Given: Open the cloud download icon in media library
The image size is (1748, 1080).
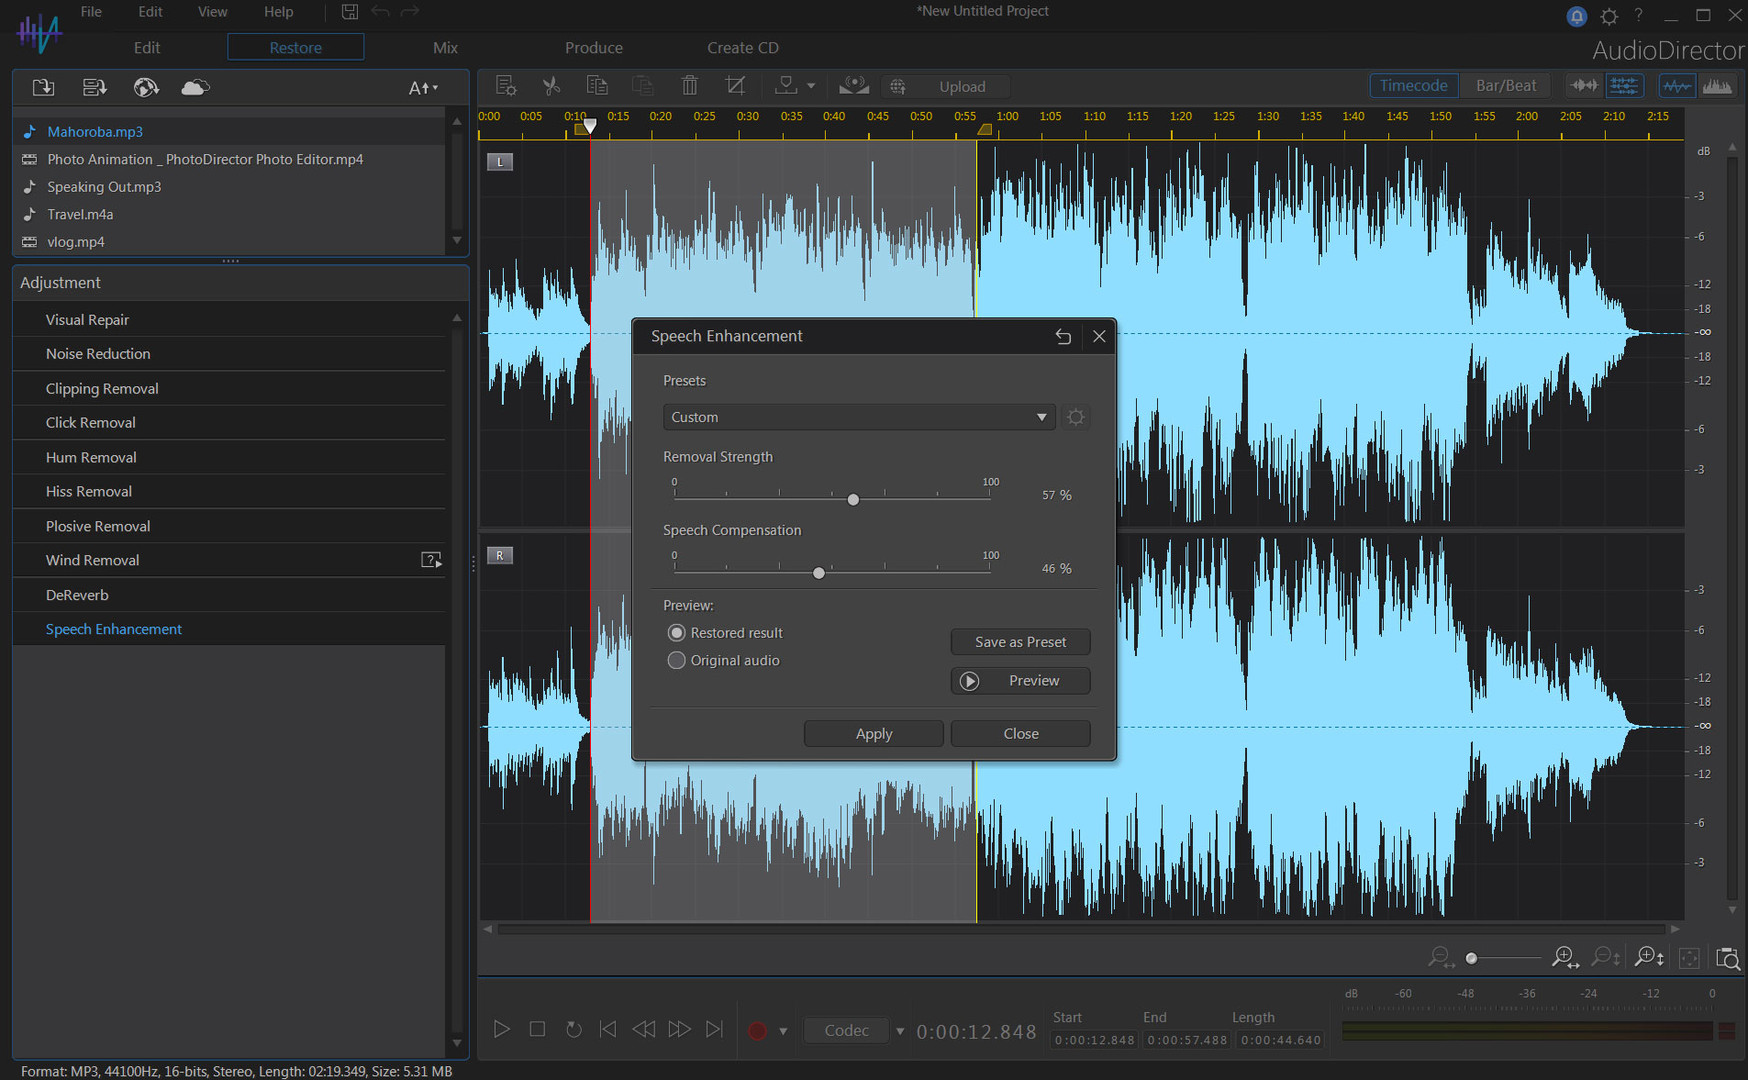Looking at the screenshot, I should [x=194, y=87].
